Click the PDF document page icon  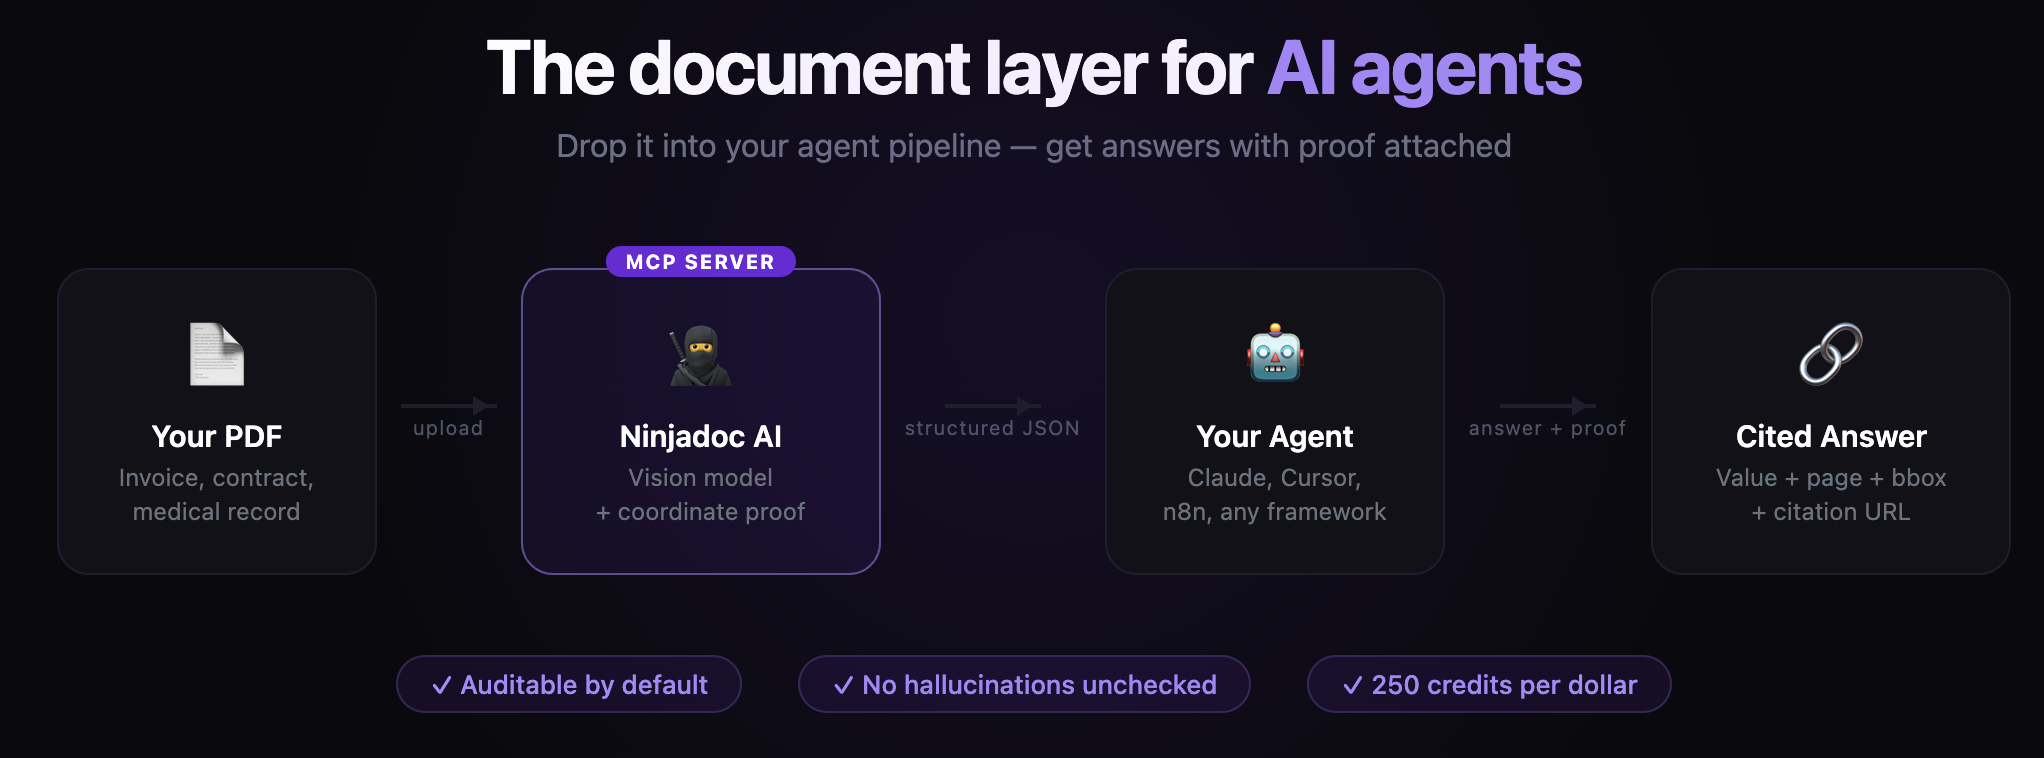(x=217, y=354)
